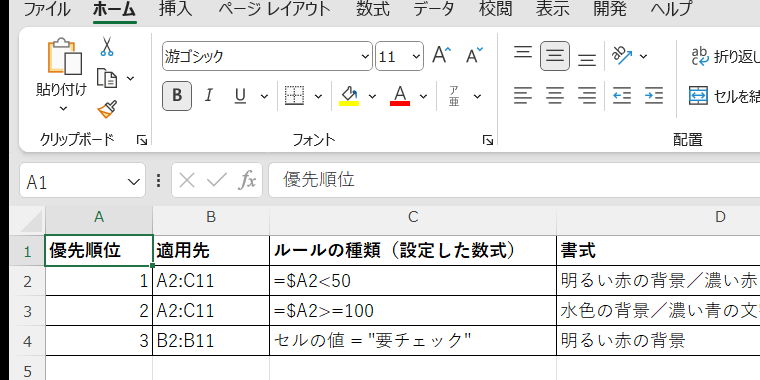
Task: Align text right
Action: point(587,95)
